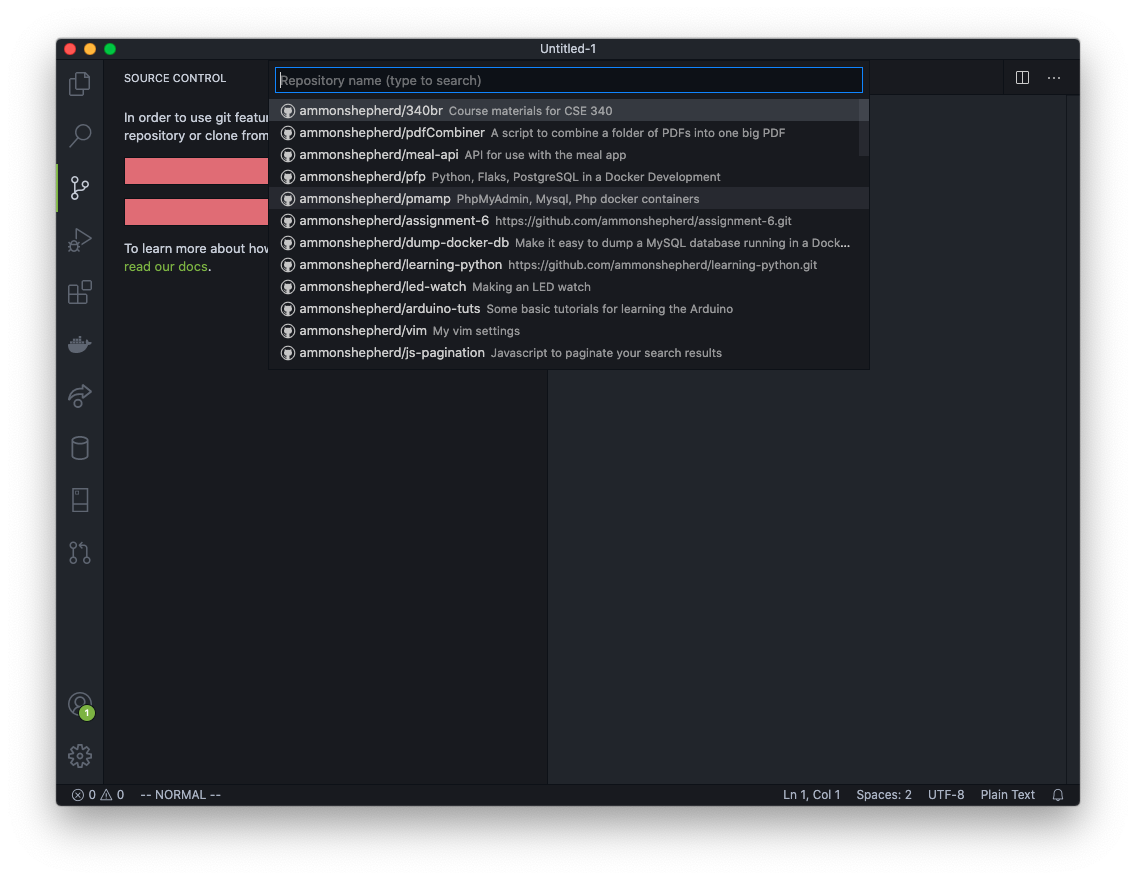Pick the ammonshepherd/js-pagination repository
The height and width of the screenshot is (880, 1136).
coord(569,353)
